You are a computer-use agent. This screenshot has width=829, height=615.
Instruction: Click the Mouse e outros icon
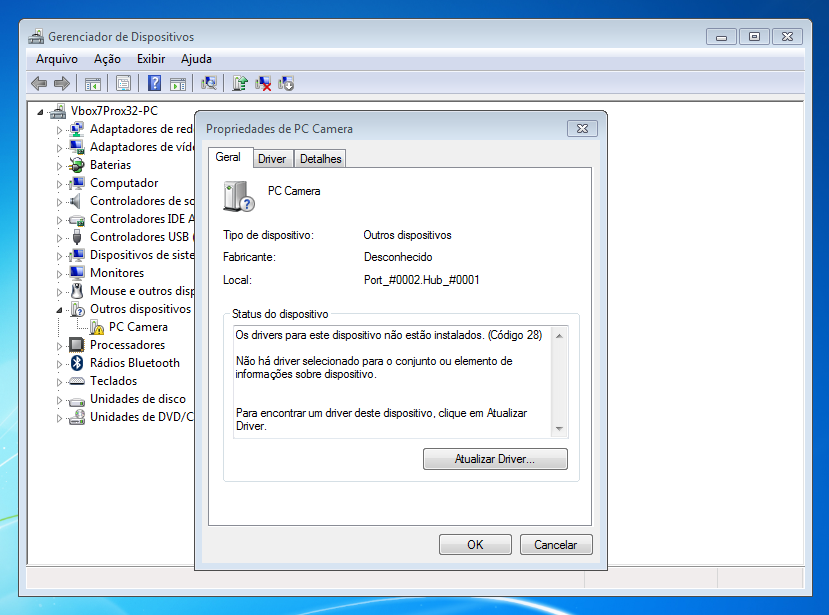coord(77,291)
